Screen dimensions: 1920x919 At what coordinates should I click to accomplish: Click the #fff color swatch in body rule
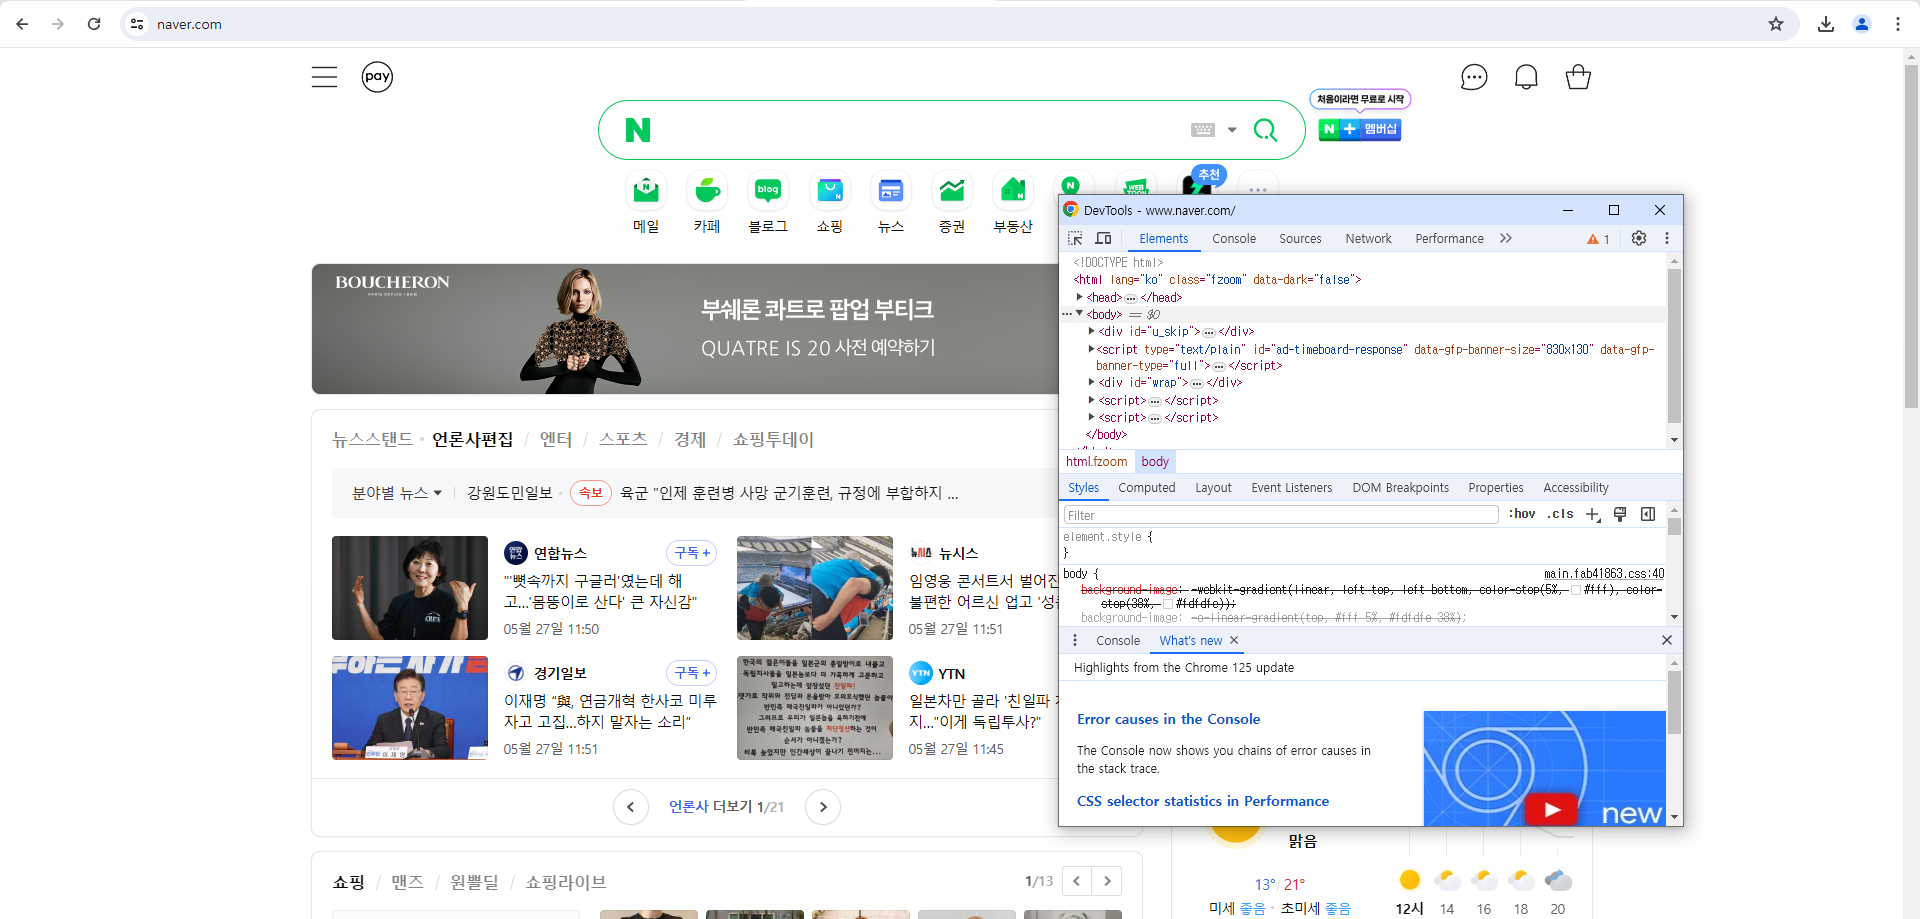pos(1576,590)
